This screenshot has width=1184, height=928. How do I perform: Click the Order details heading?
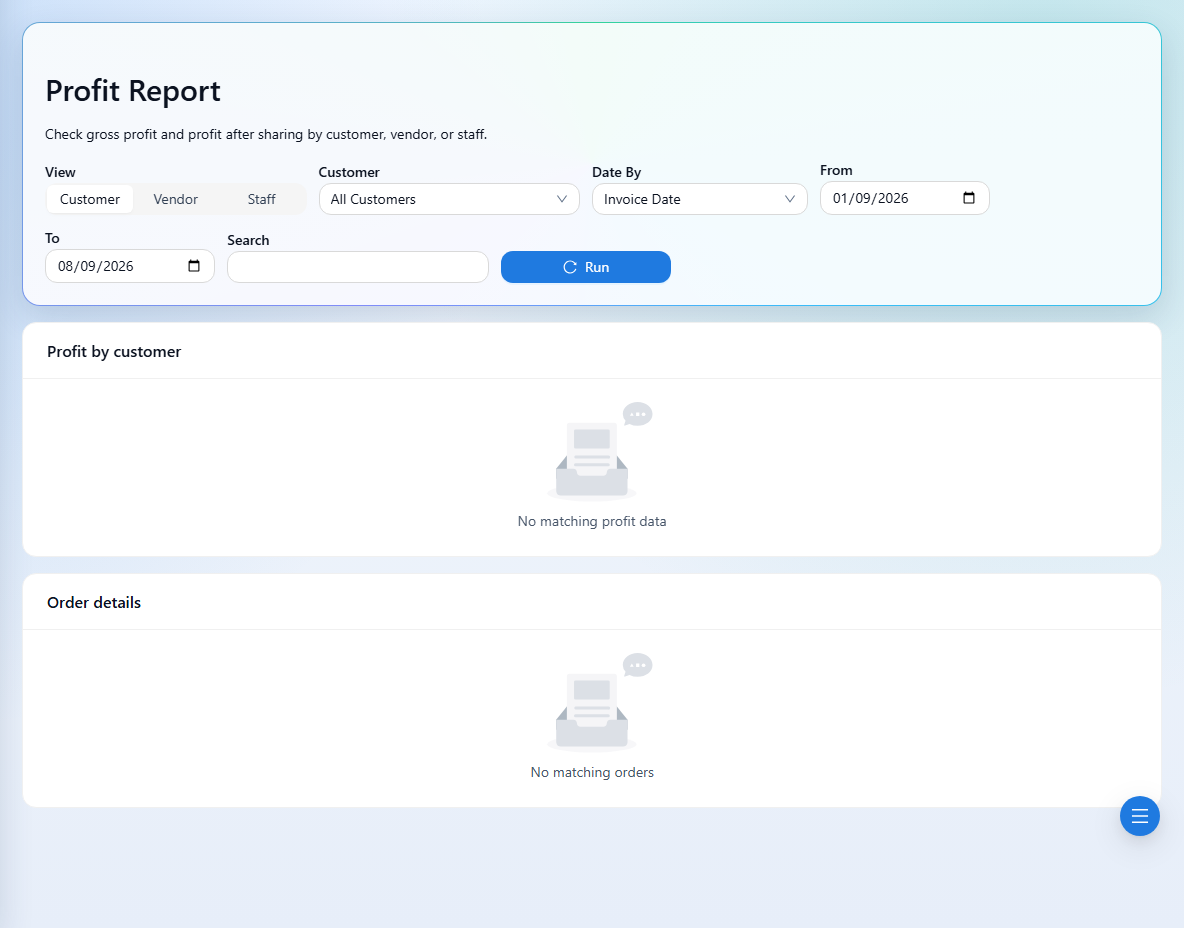coord(94,603)
